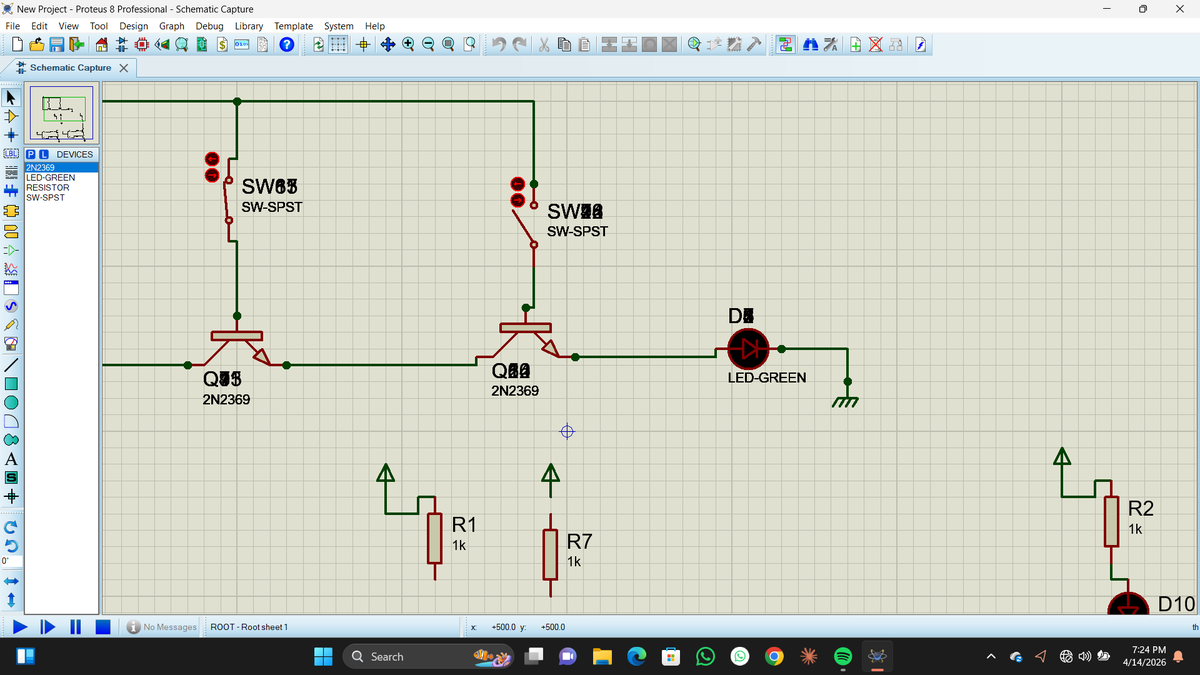The width and height of the screenshot is (1200, 675).
Task: Toggle grid display icon
Action: point(339,45)
